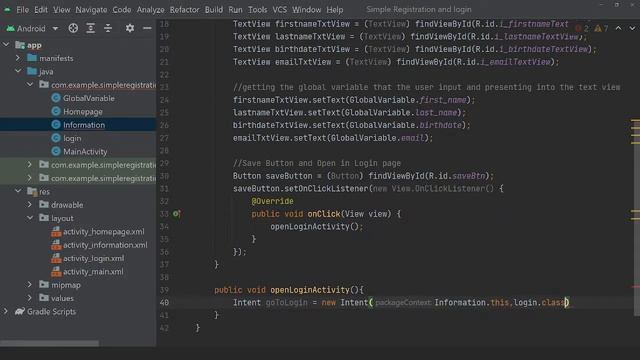Viewport: 640px width, 360px height.
Task: Expand Gradle Scripts node
Action: tap(6, 311)
